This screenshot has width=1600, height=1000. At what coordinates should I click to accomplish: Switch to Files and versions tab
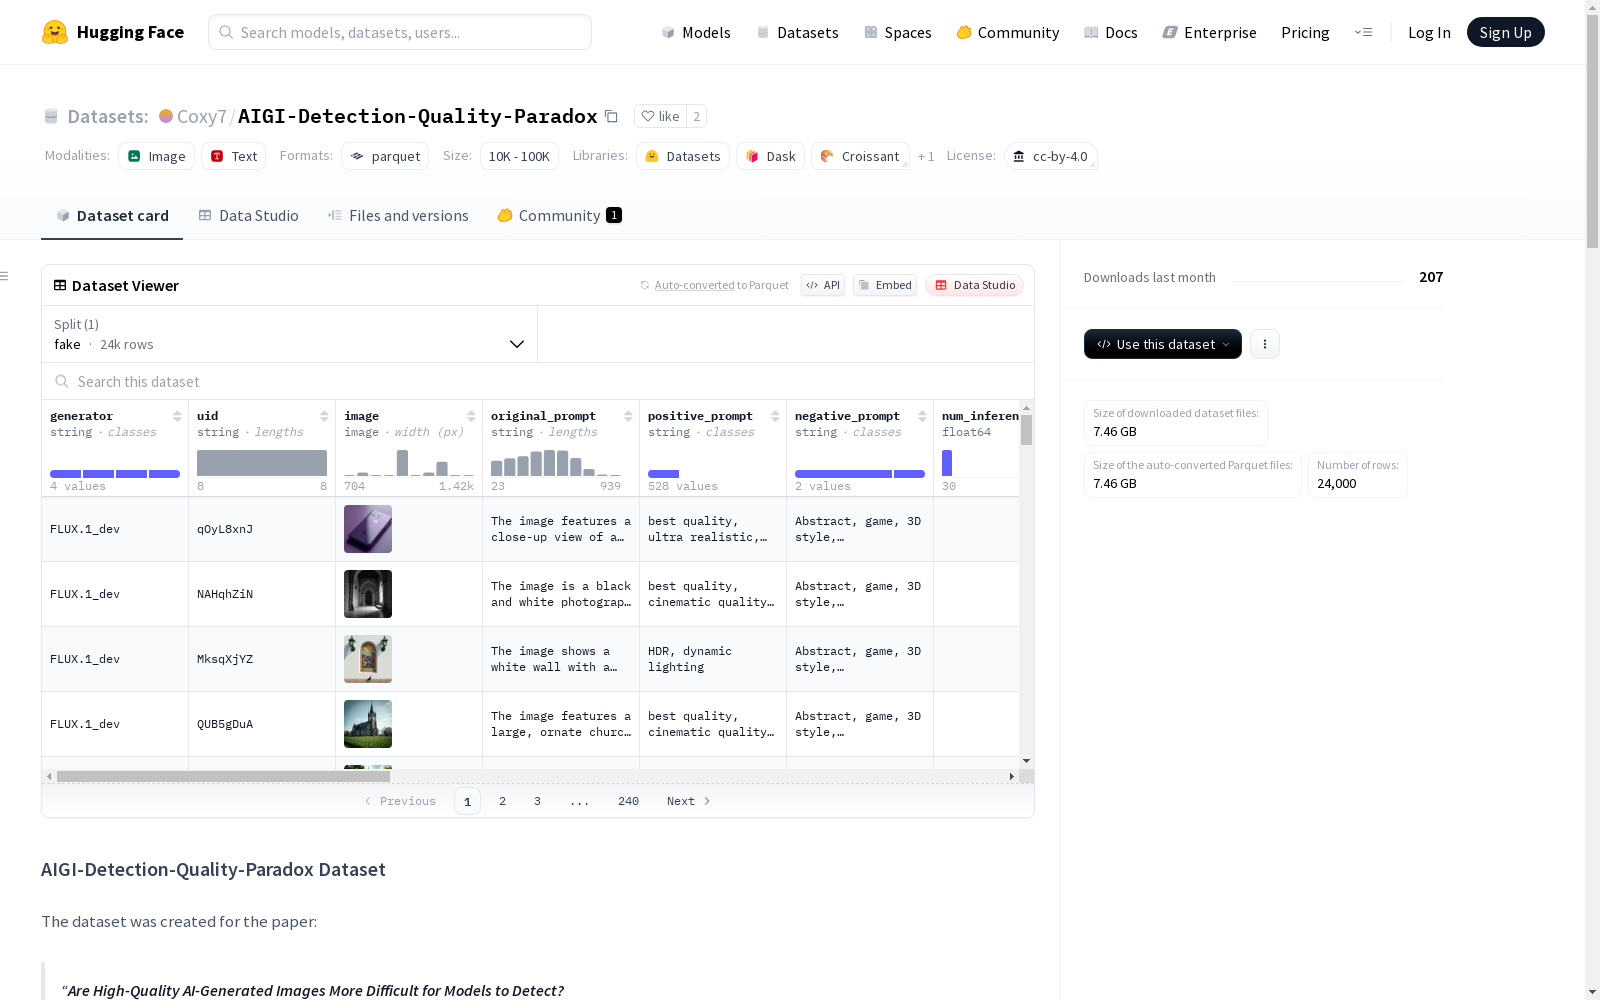[398, 216]
